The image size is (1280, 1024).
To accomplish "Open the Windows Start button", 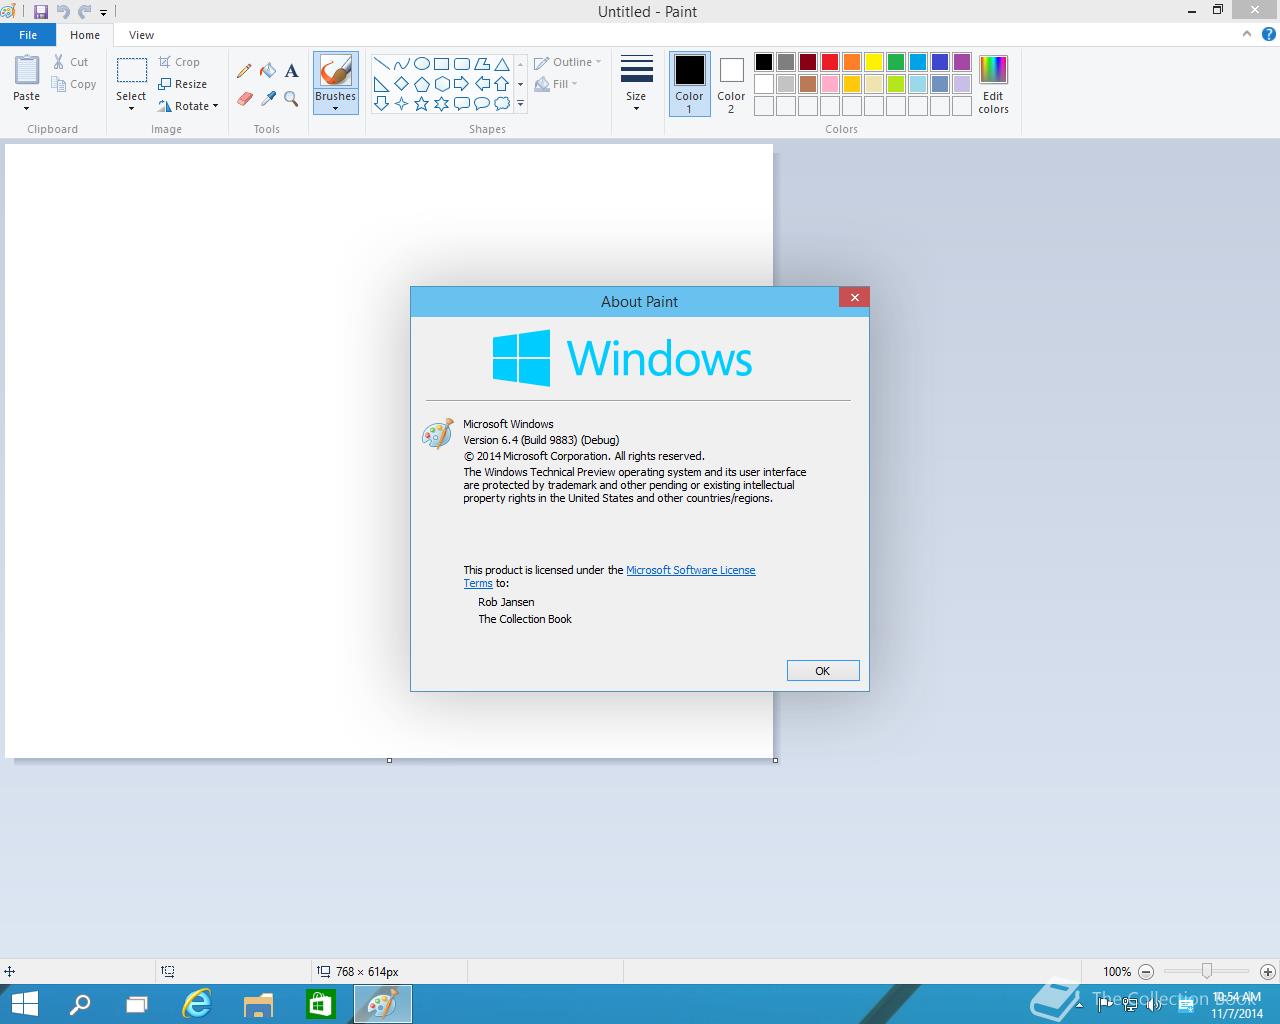I will (x=24, y=1004).
